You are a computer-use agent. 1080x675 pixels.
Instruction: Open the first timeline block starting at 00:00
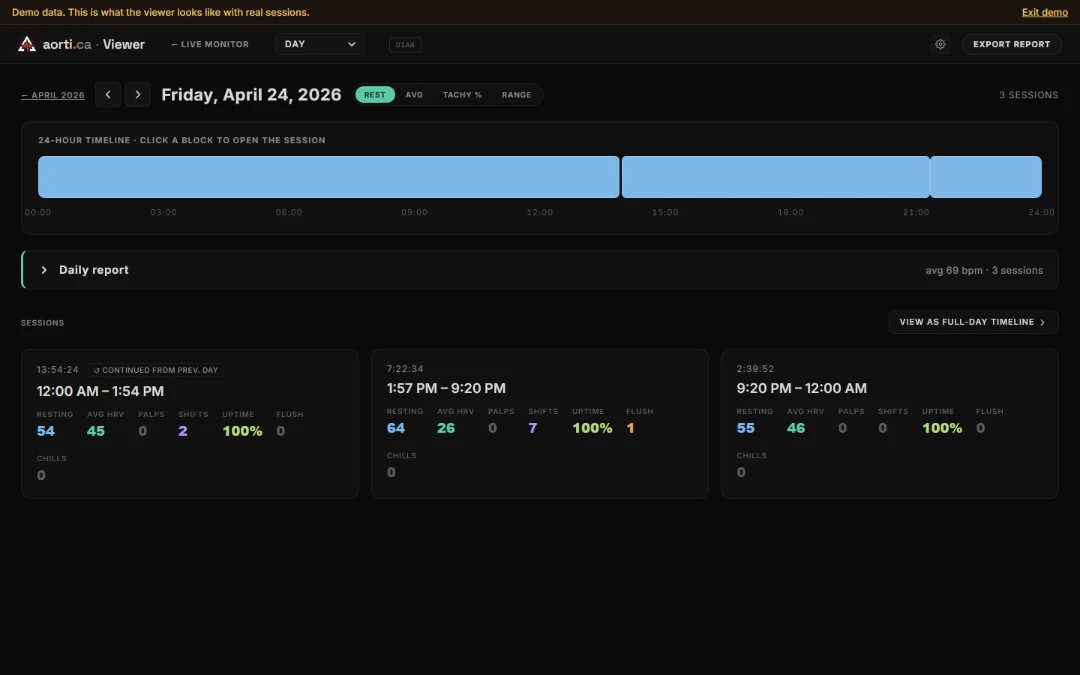click(329, 177)
